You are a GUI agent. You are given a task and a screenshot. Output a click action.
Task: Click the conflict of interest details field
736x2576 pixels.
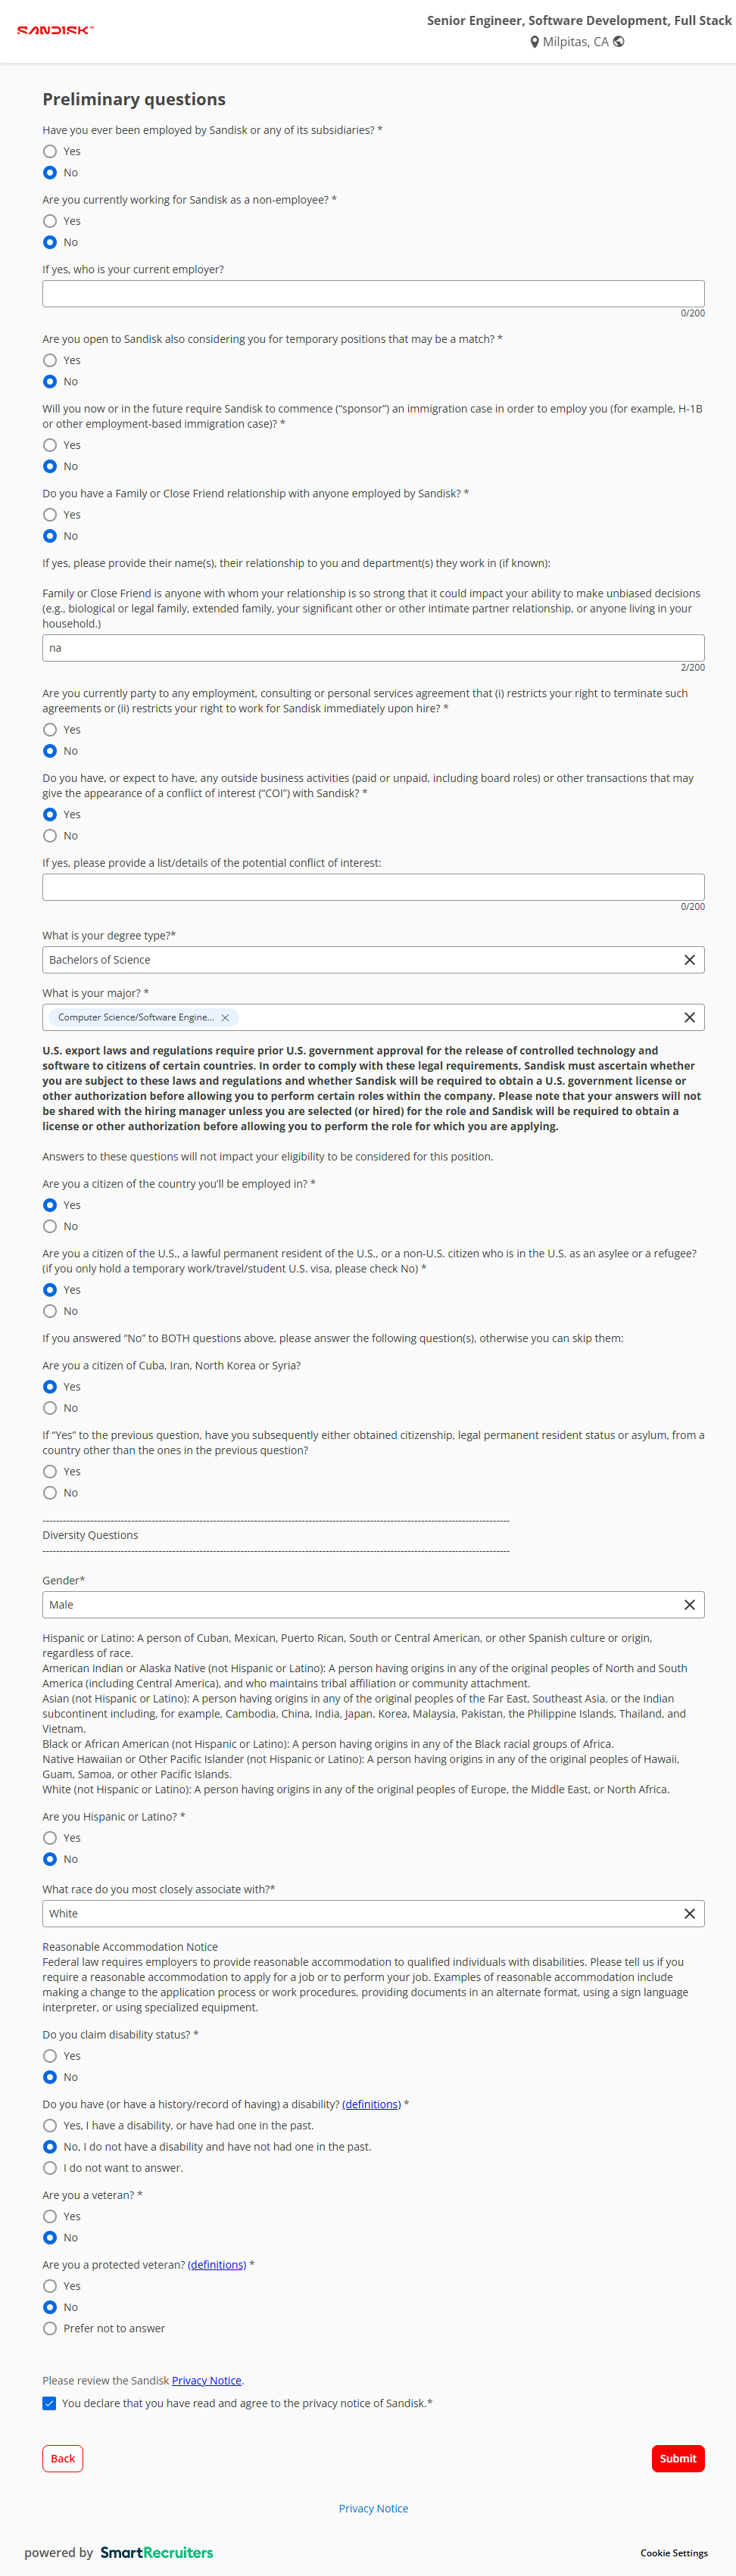coord(373,887)
